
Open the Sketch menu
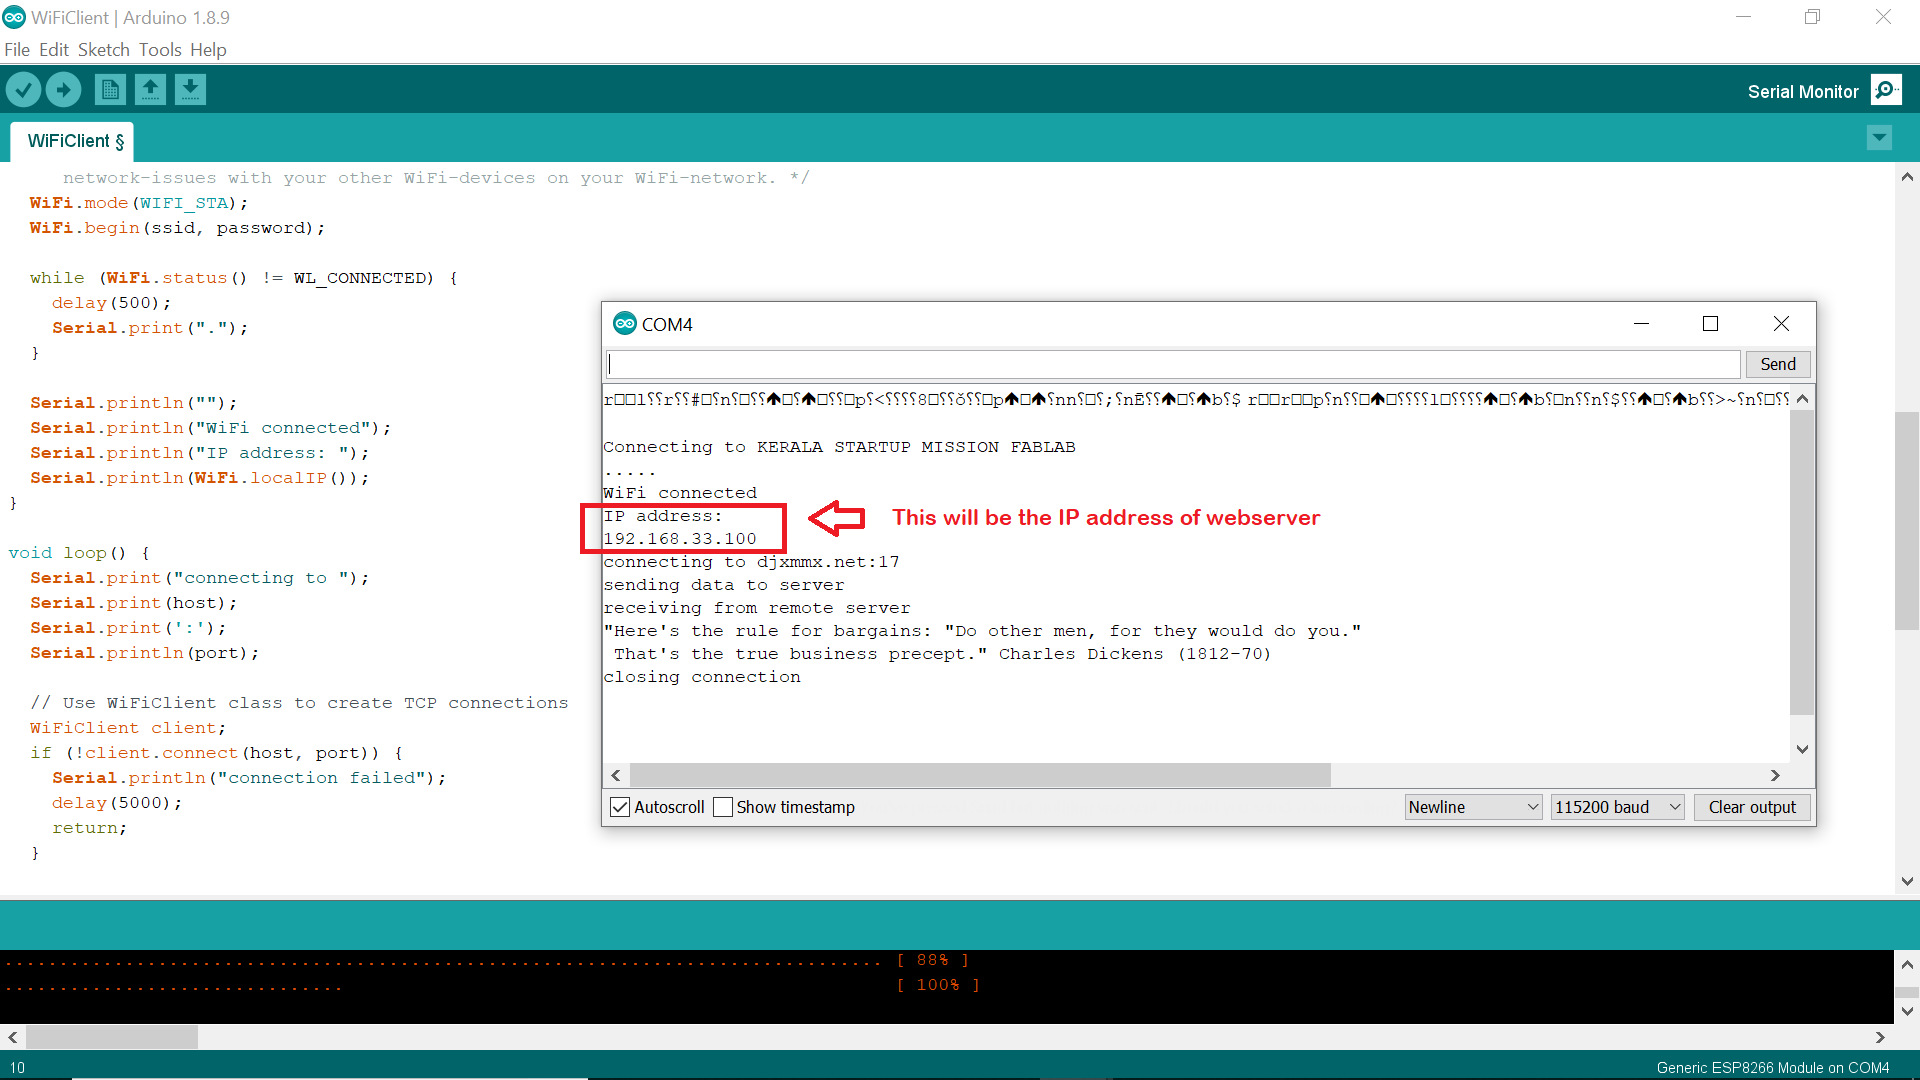[103, 50]
